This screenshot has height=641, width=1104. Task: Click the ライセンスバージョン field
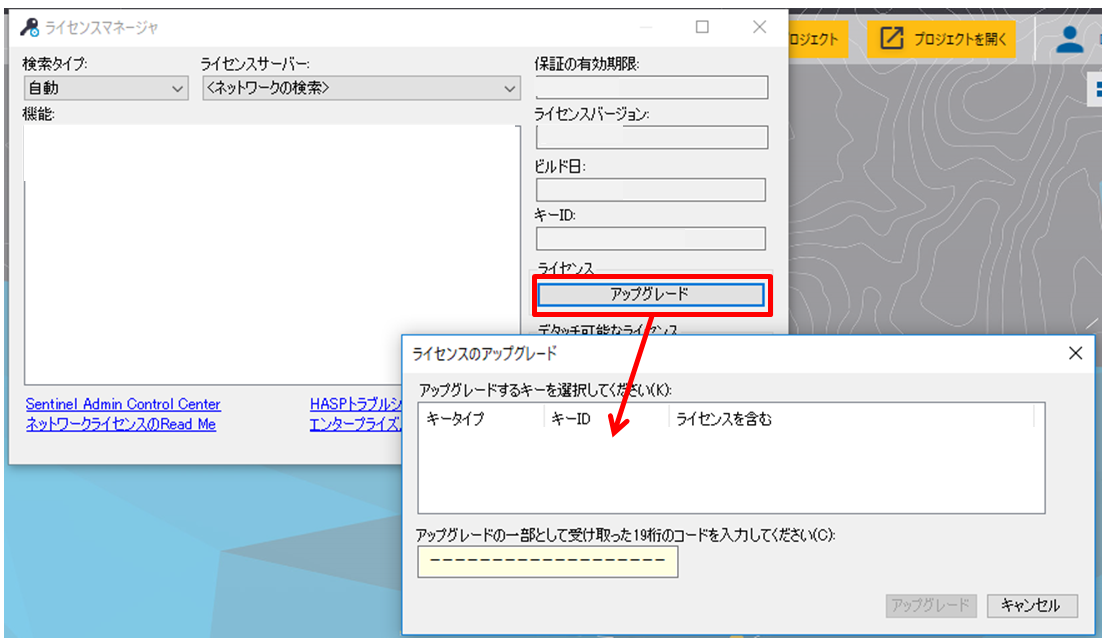[x=652, y=138]
